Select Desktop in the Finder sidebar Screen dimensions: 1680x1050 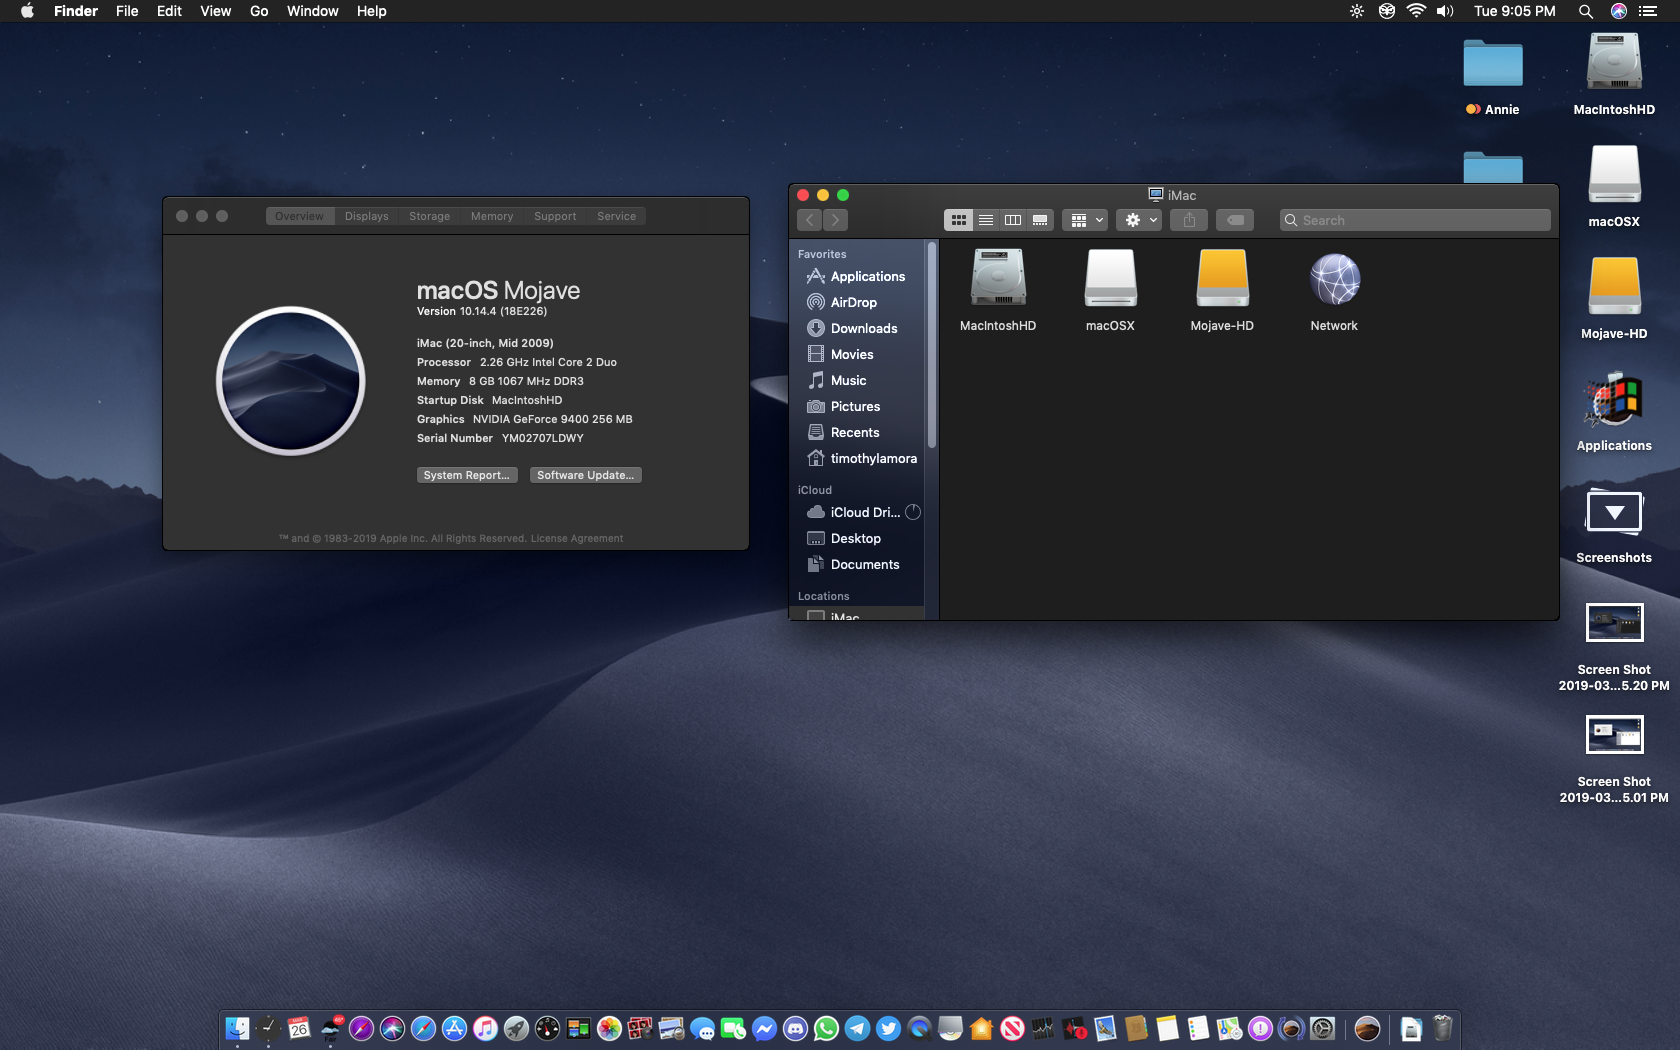(858, 538)
